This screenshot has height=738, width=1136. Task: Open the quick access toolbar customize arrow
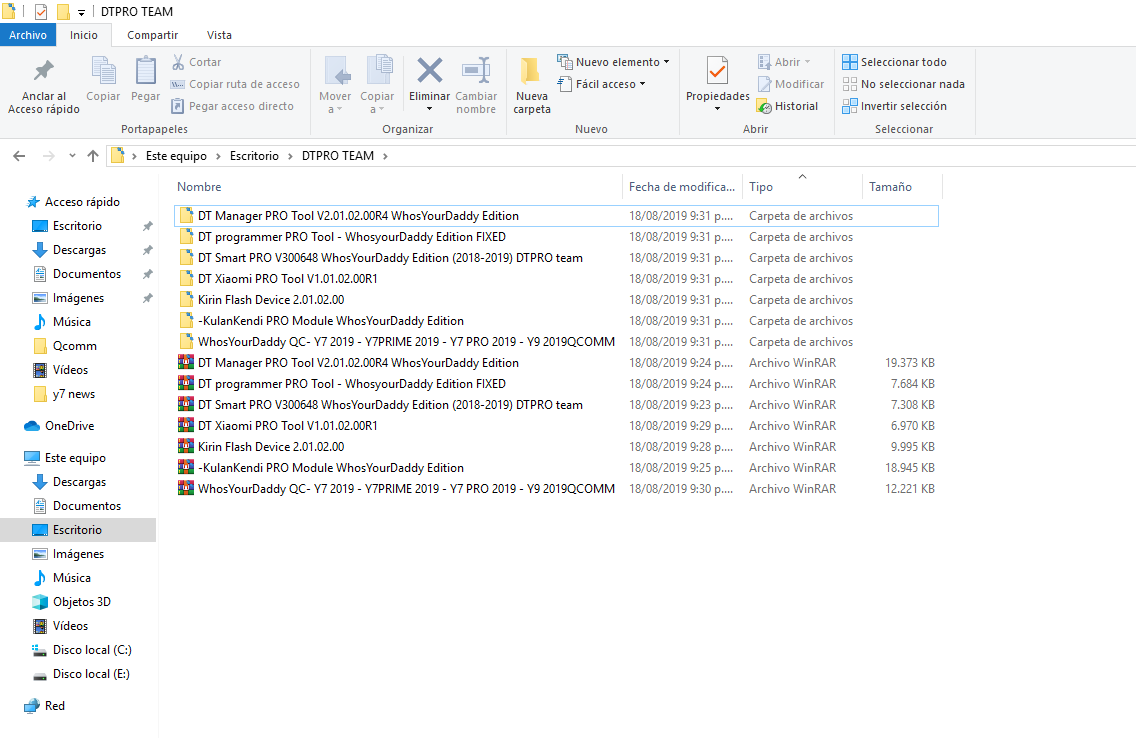coord(81,12)
